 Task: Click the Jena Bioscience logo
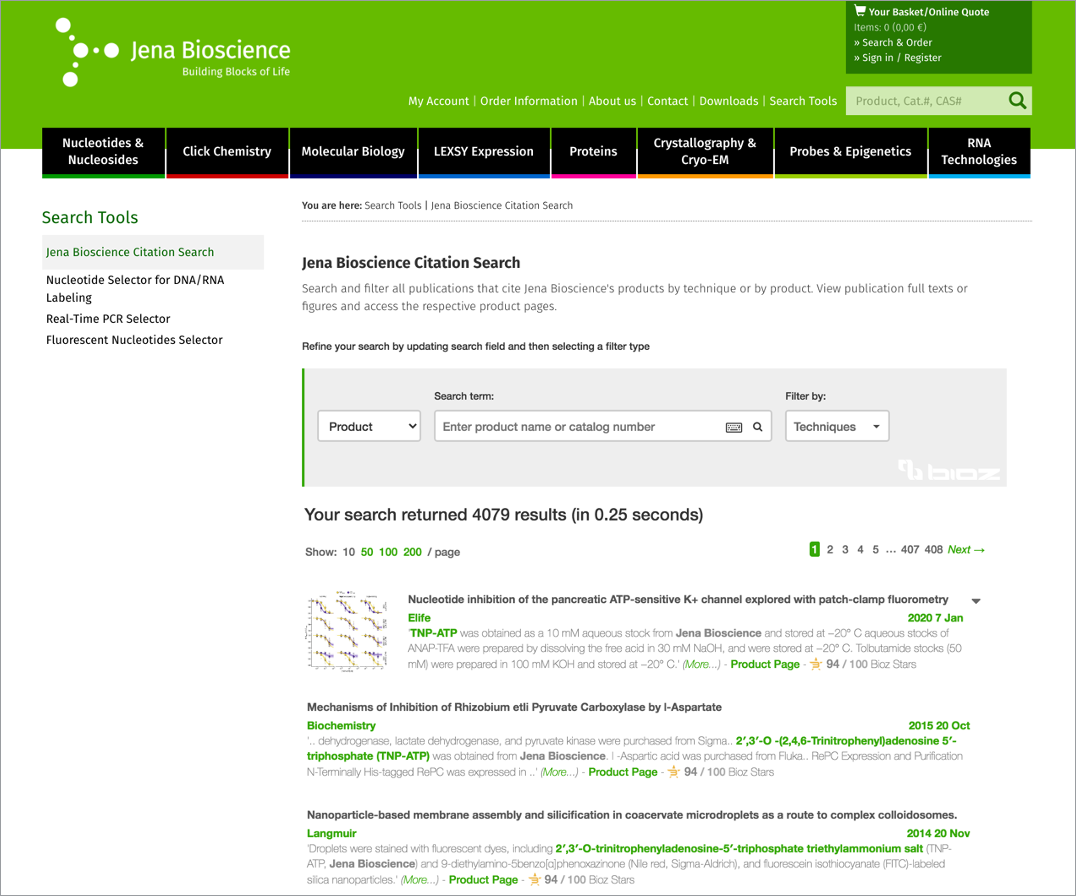pyautogui.click(x=172, y=53)
